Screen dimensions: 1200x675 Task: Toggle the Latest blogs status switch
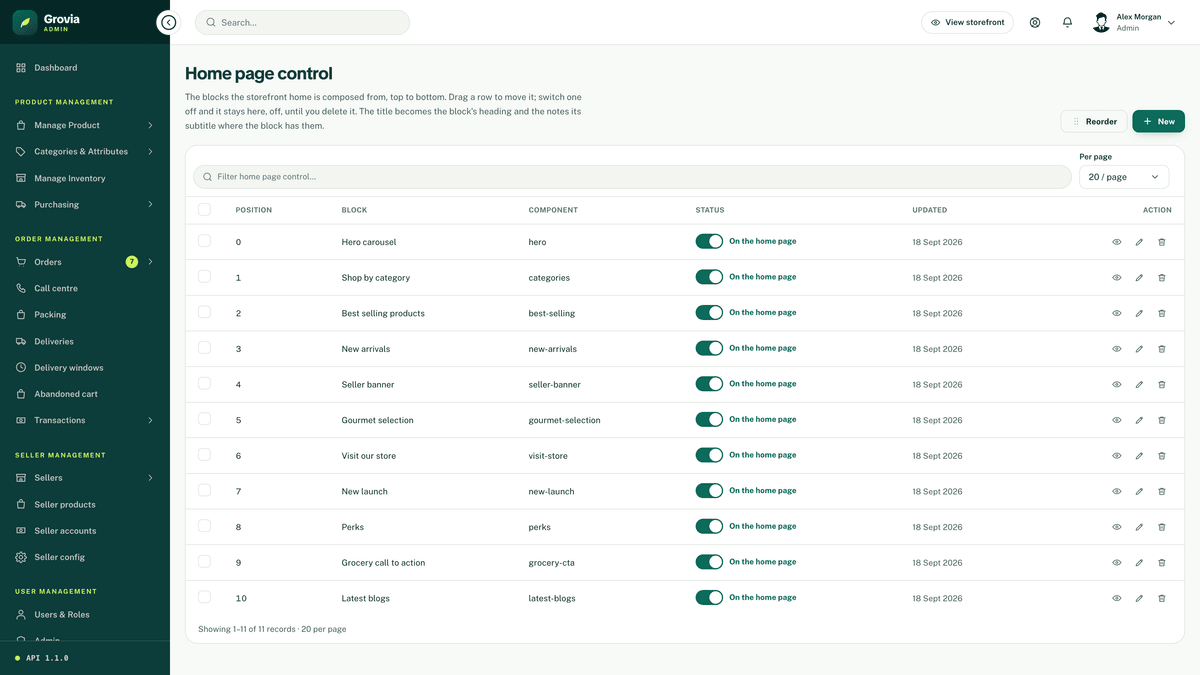(x=709, y=597)
